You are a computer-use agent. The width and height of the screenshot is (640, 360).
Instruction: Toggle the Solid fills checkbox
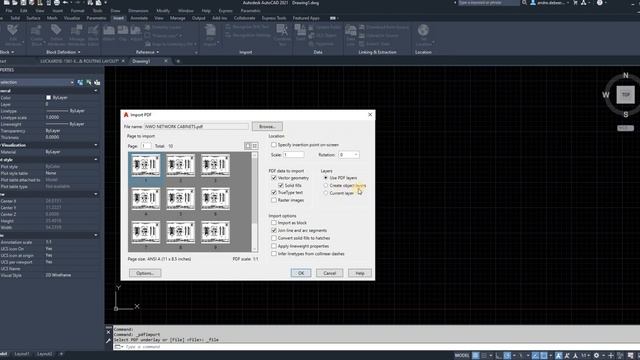281,185
